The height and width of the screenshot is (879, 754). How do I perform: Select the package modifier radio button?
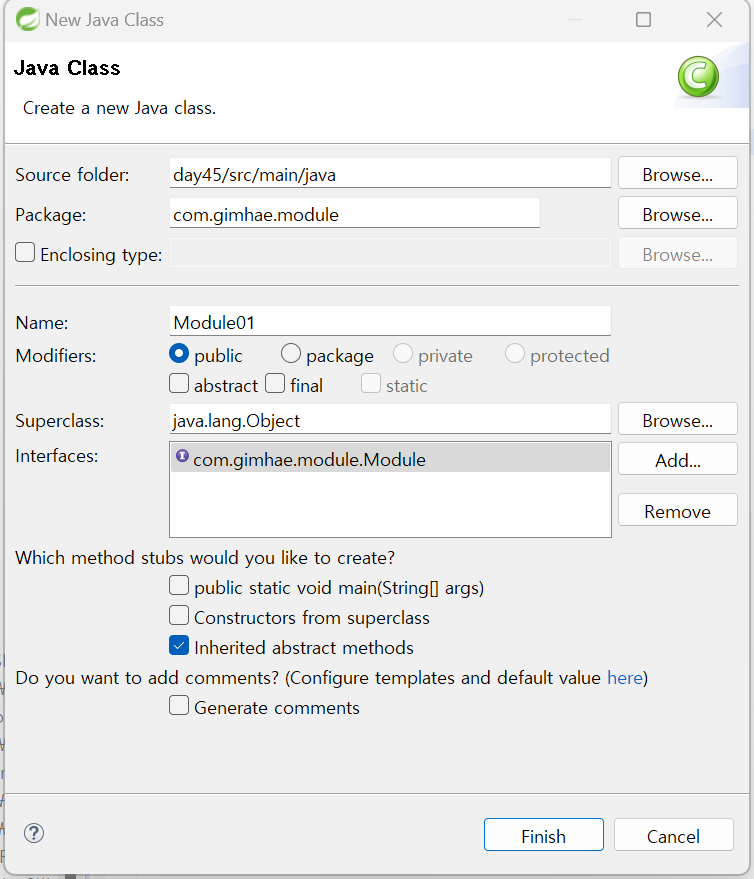(x=290, y=354)
